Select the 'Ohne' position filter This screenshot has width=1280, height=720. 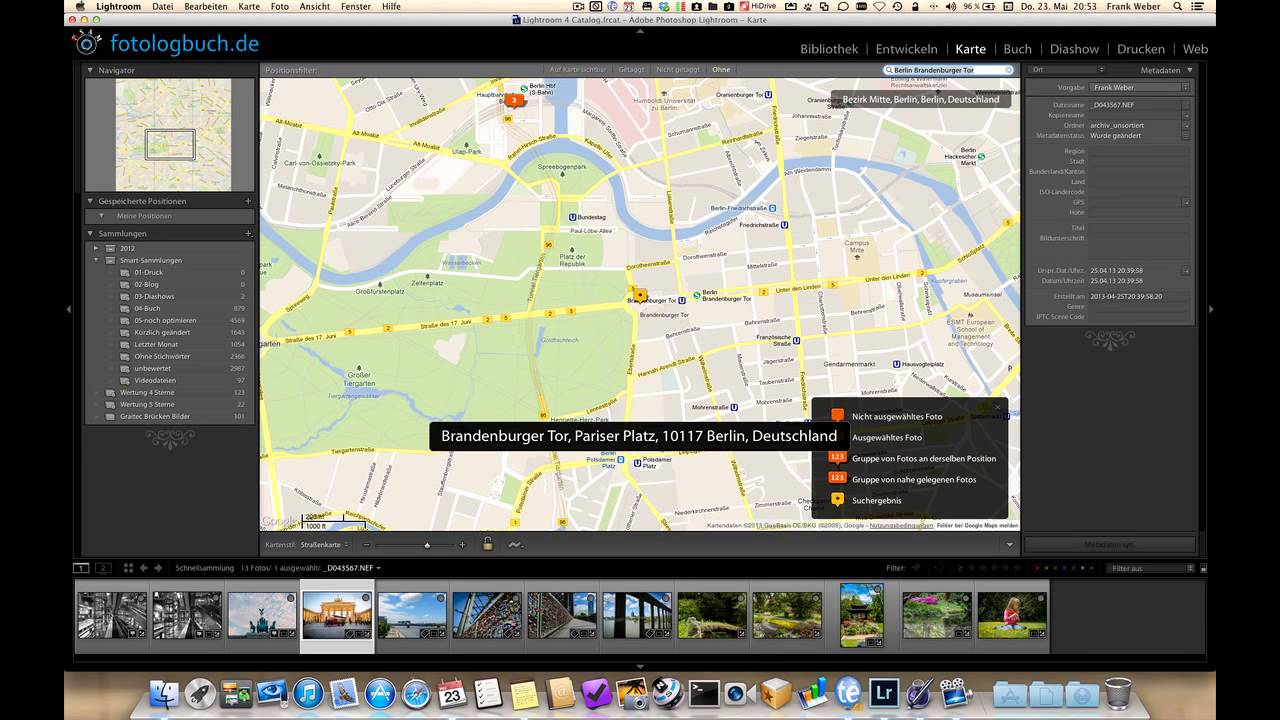(x=721, y=70)
